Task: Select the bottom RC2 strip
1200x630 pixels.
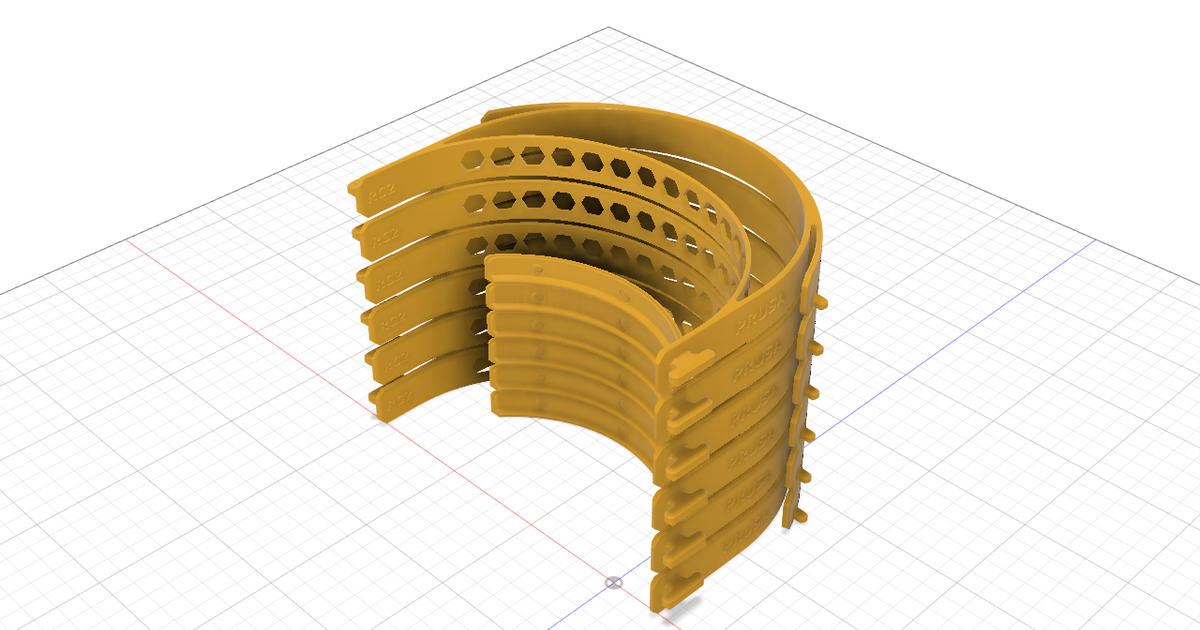Action: tap(400, 398)
